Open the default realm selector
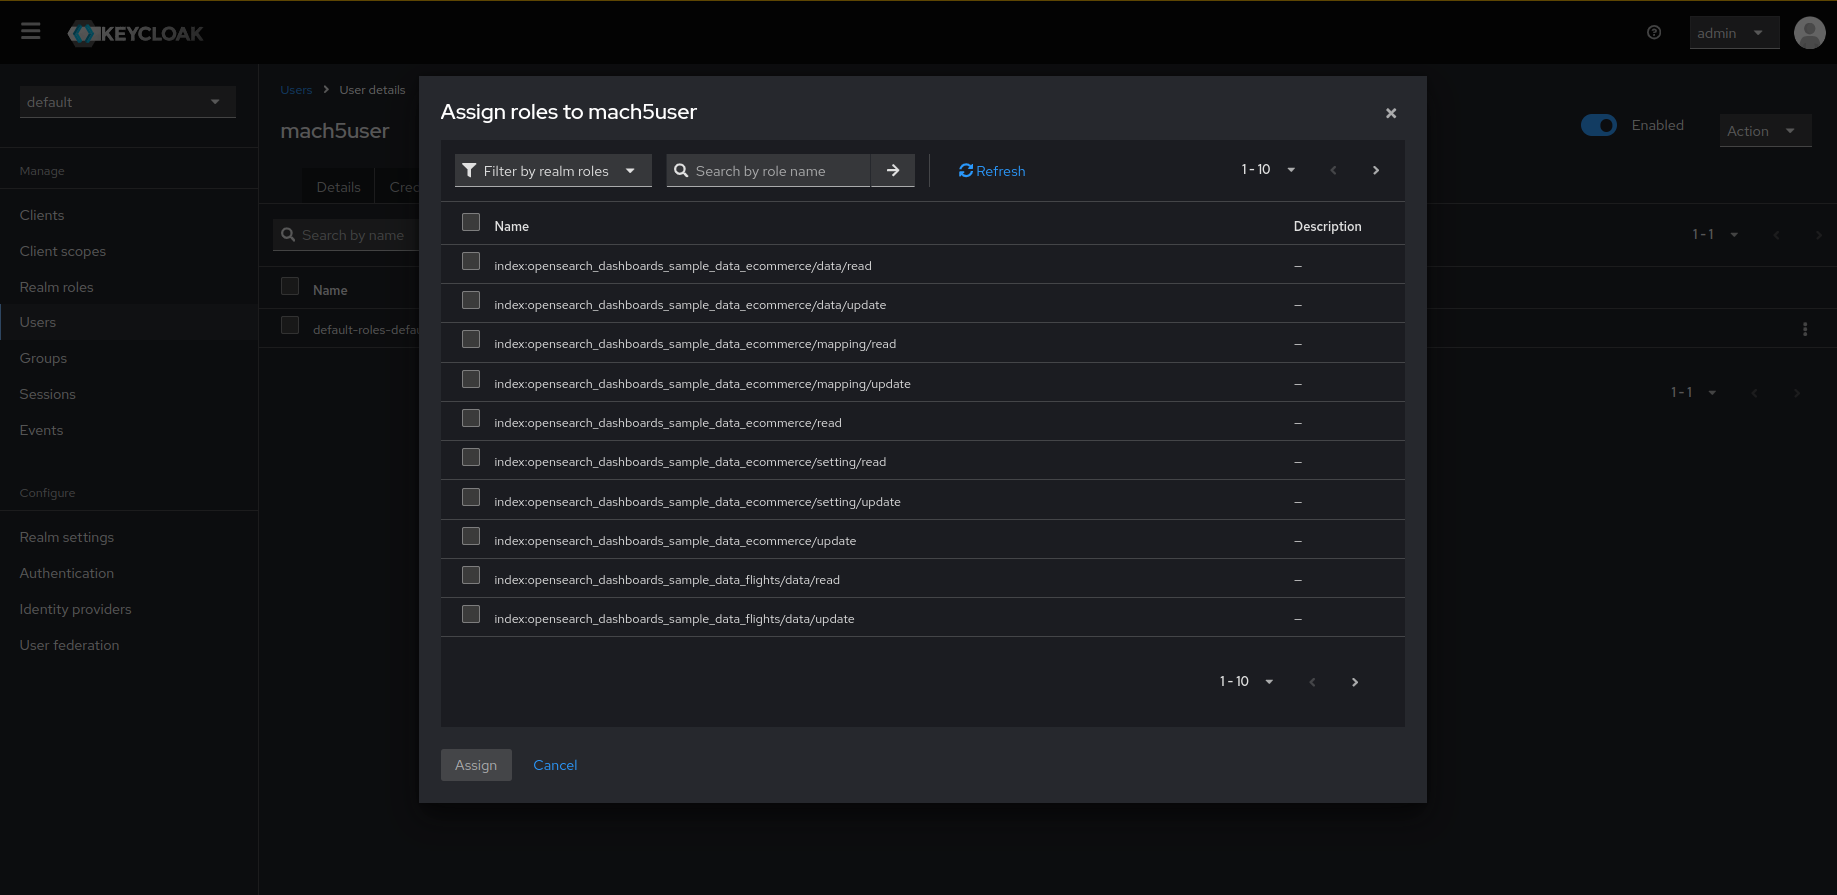1837x895 pixels. pyautogui.click(x=128, y=102)
